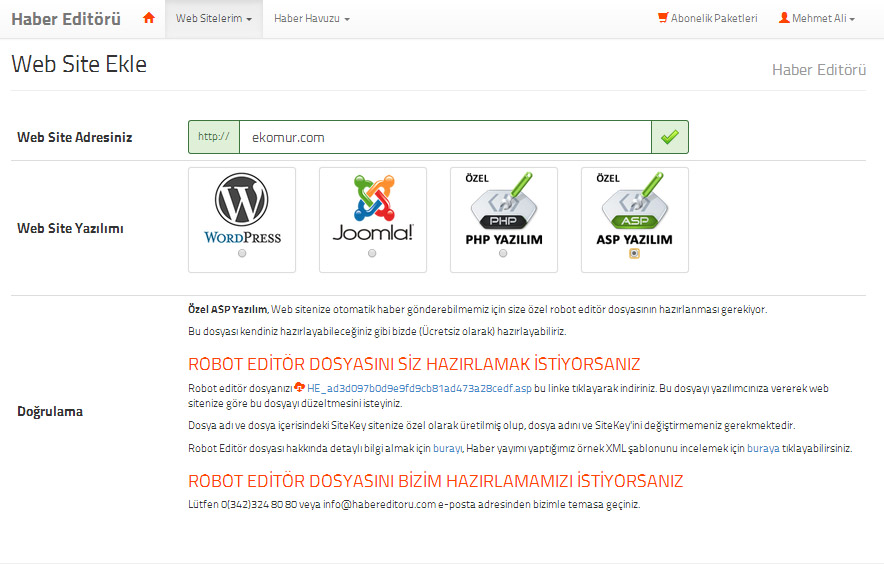Select the Joomla radio button

tap(372, 253)
